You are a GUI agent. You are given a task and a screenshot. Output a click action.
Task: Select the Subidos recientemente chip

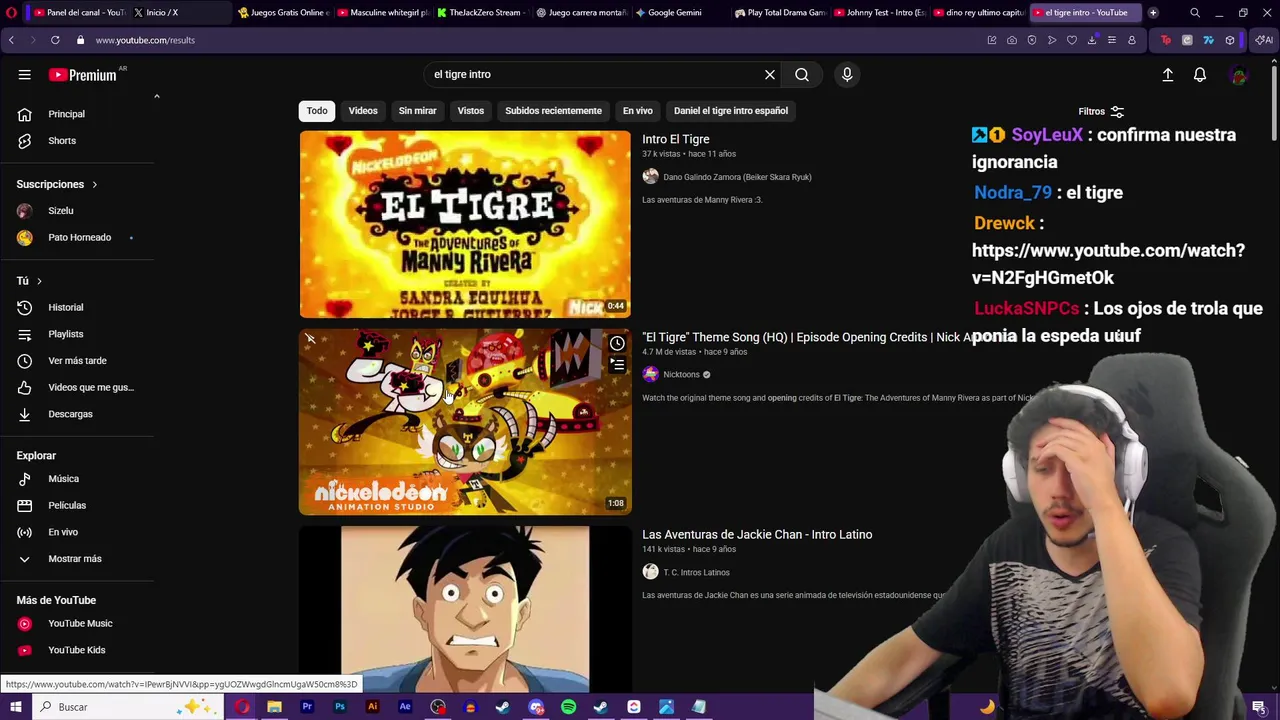553,111
